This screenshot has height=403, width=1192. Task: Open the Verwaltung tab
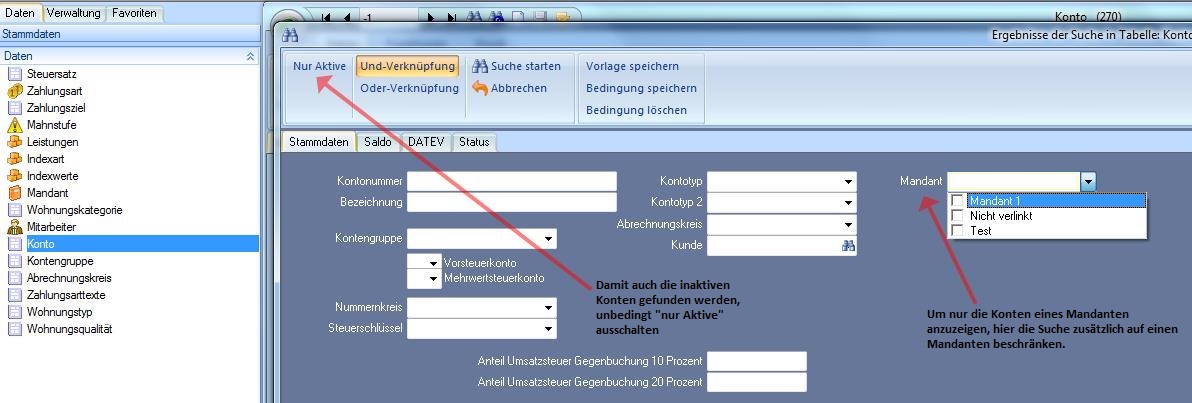75,14
